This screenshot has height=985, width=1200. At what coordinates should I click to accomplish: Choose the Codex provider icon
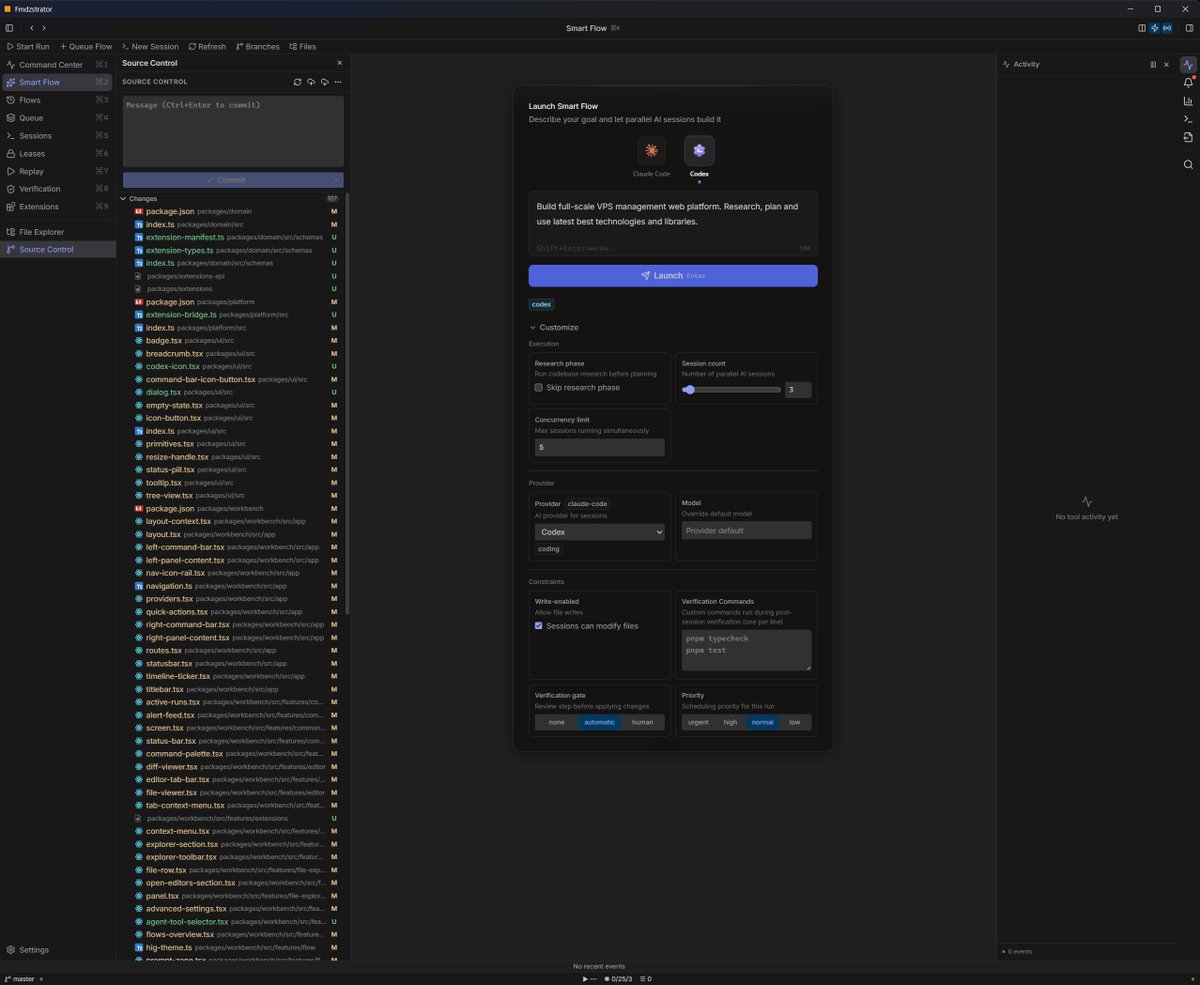coord(699,151)
